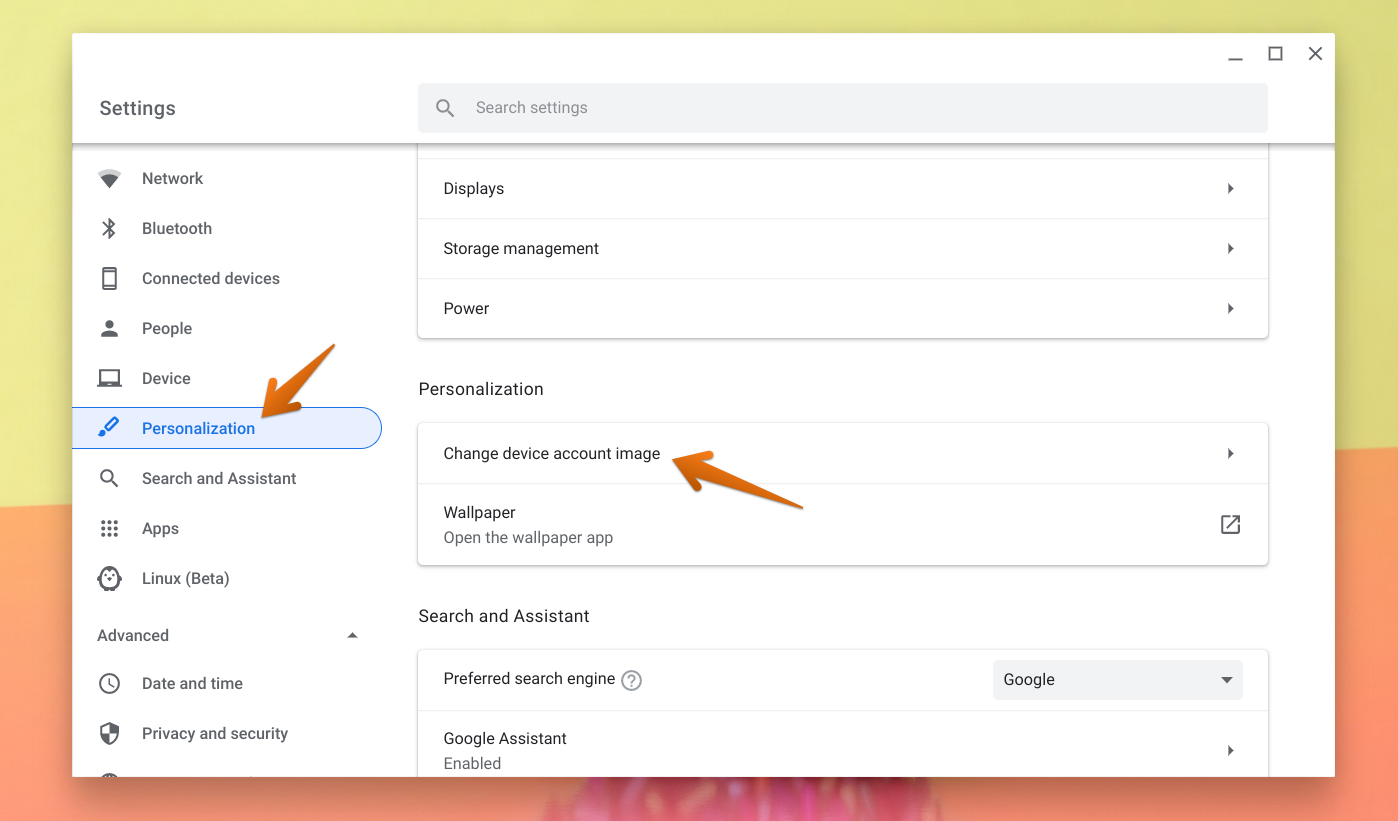
Task: Open the Change device account image arrow
Action: pos(1231,454)
